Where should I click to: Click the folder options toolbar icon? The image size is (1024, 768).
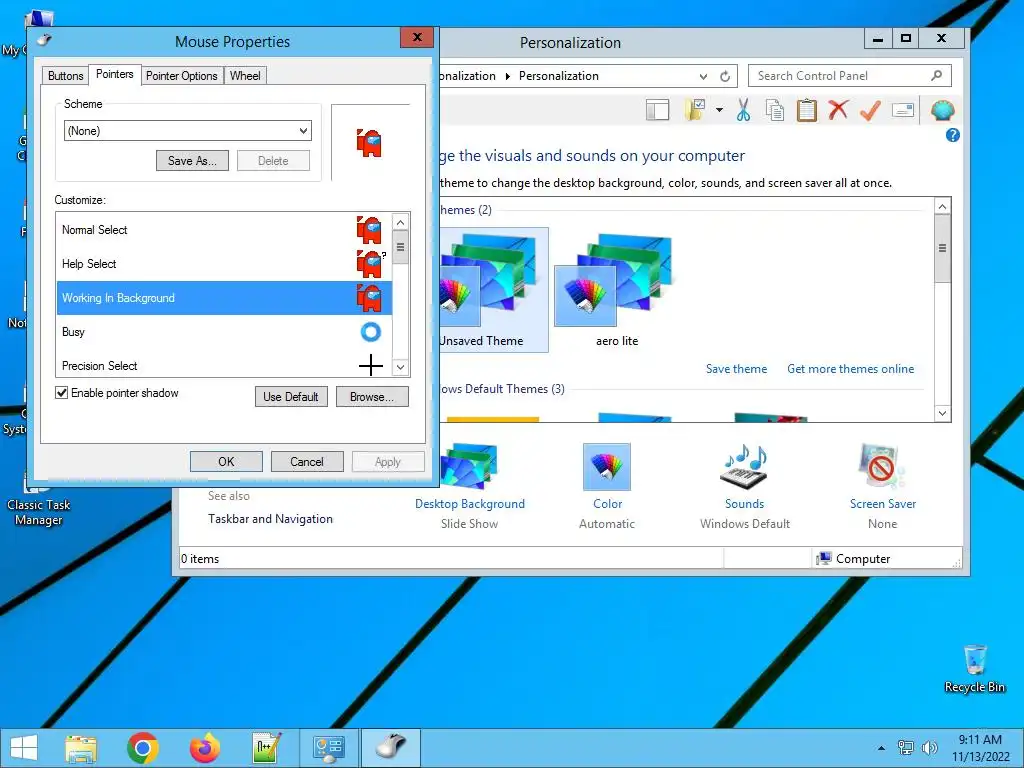(694, 110)
